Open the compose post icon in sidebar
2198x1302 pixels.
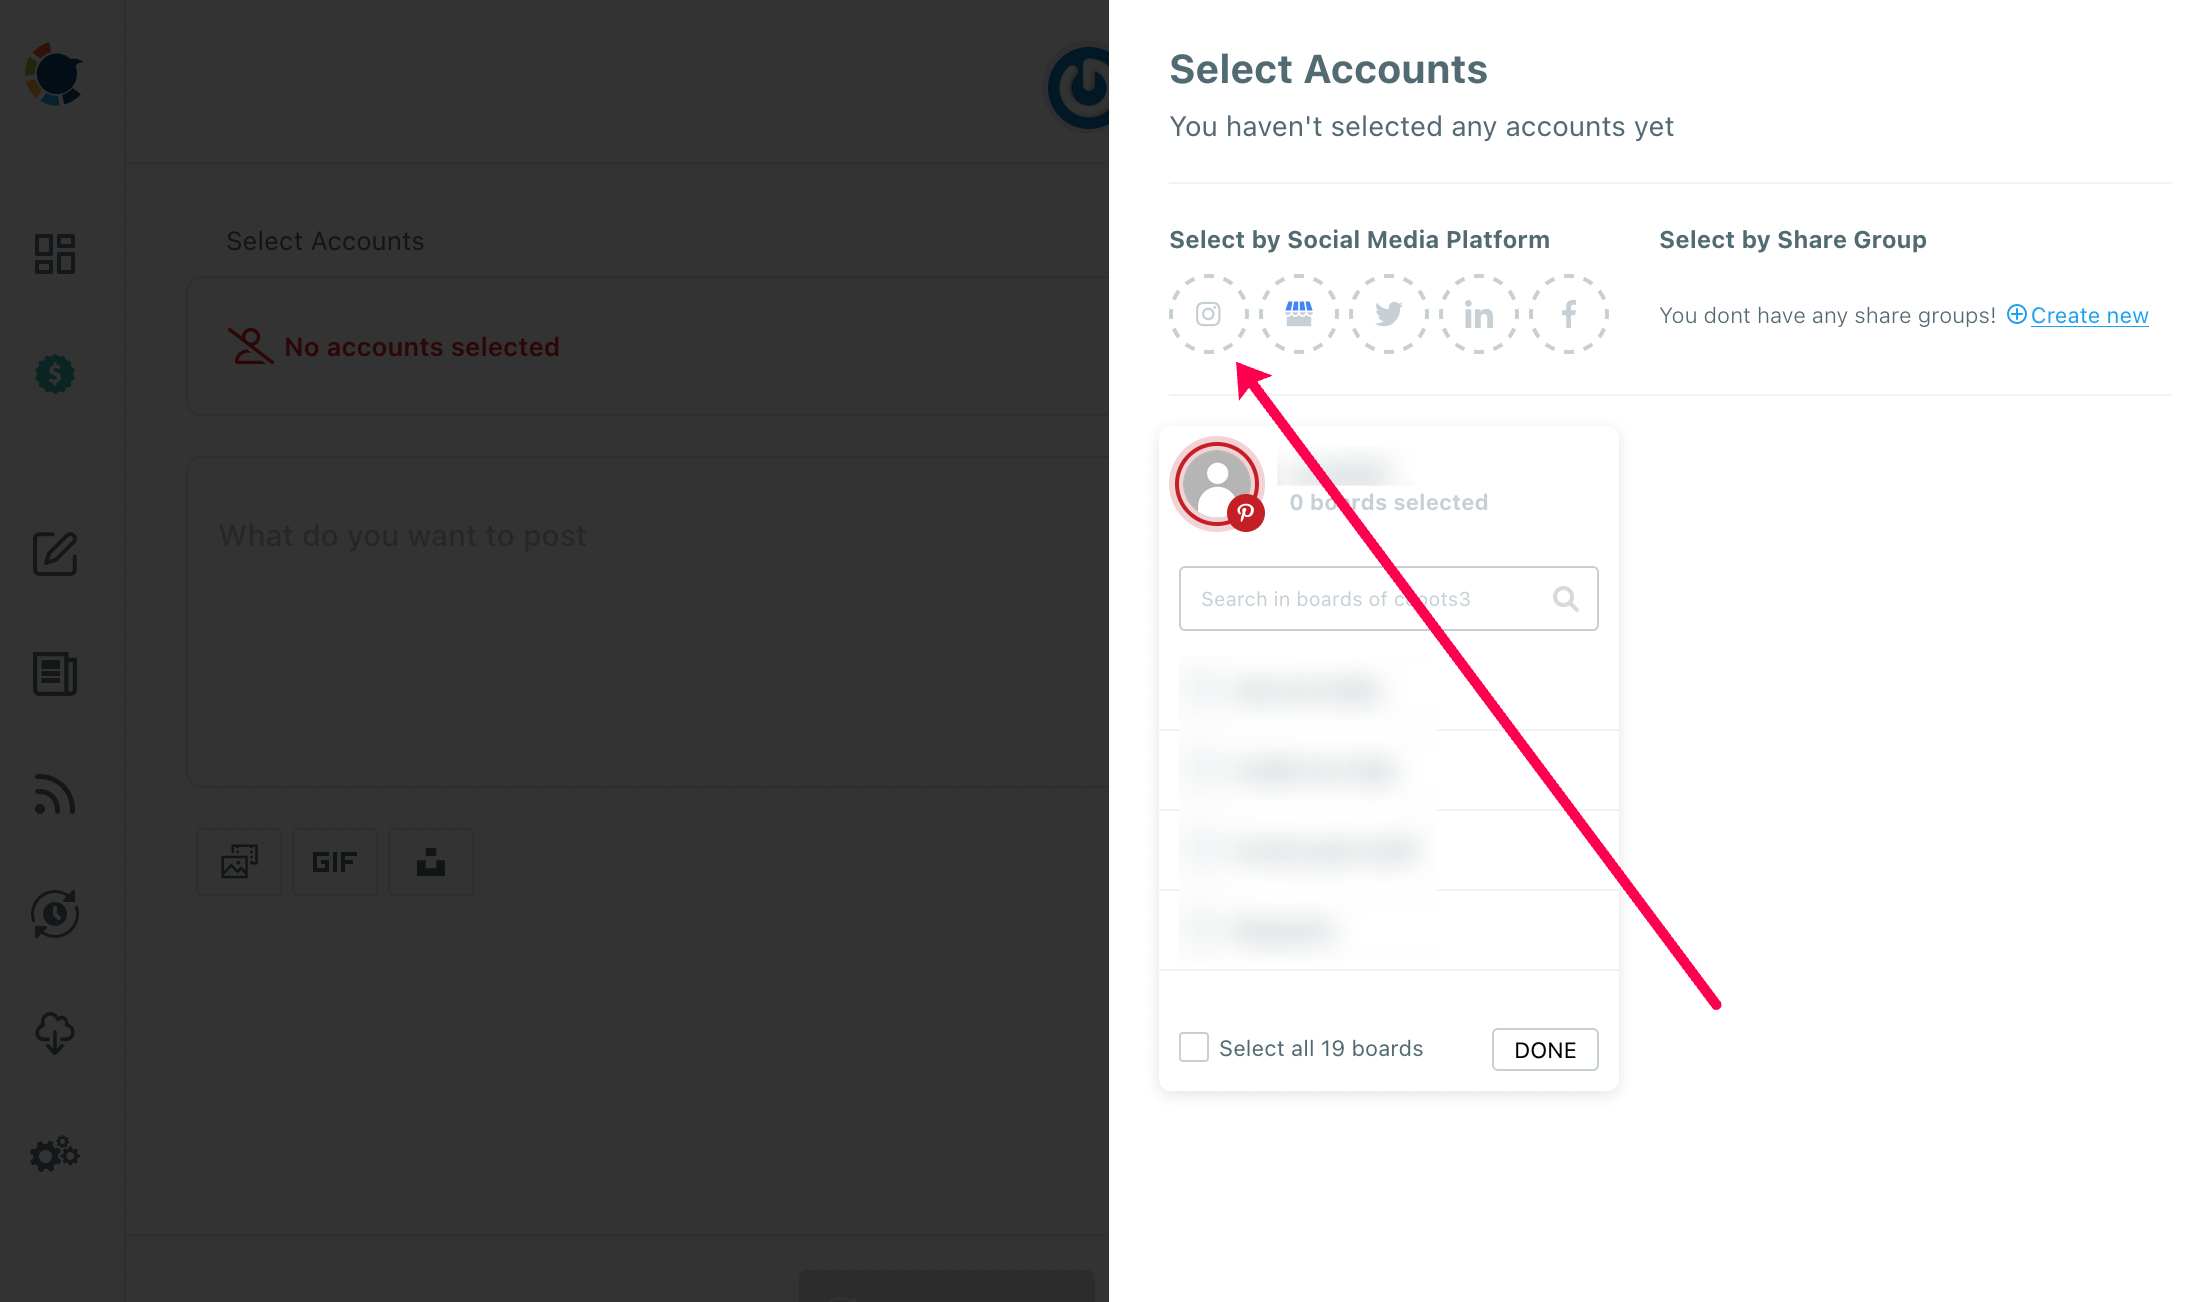(x=55, y=554)
